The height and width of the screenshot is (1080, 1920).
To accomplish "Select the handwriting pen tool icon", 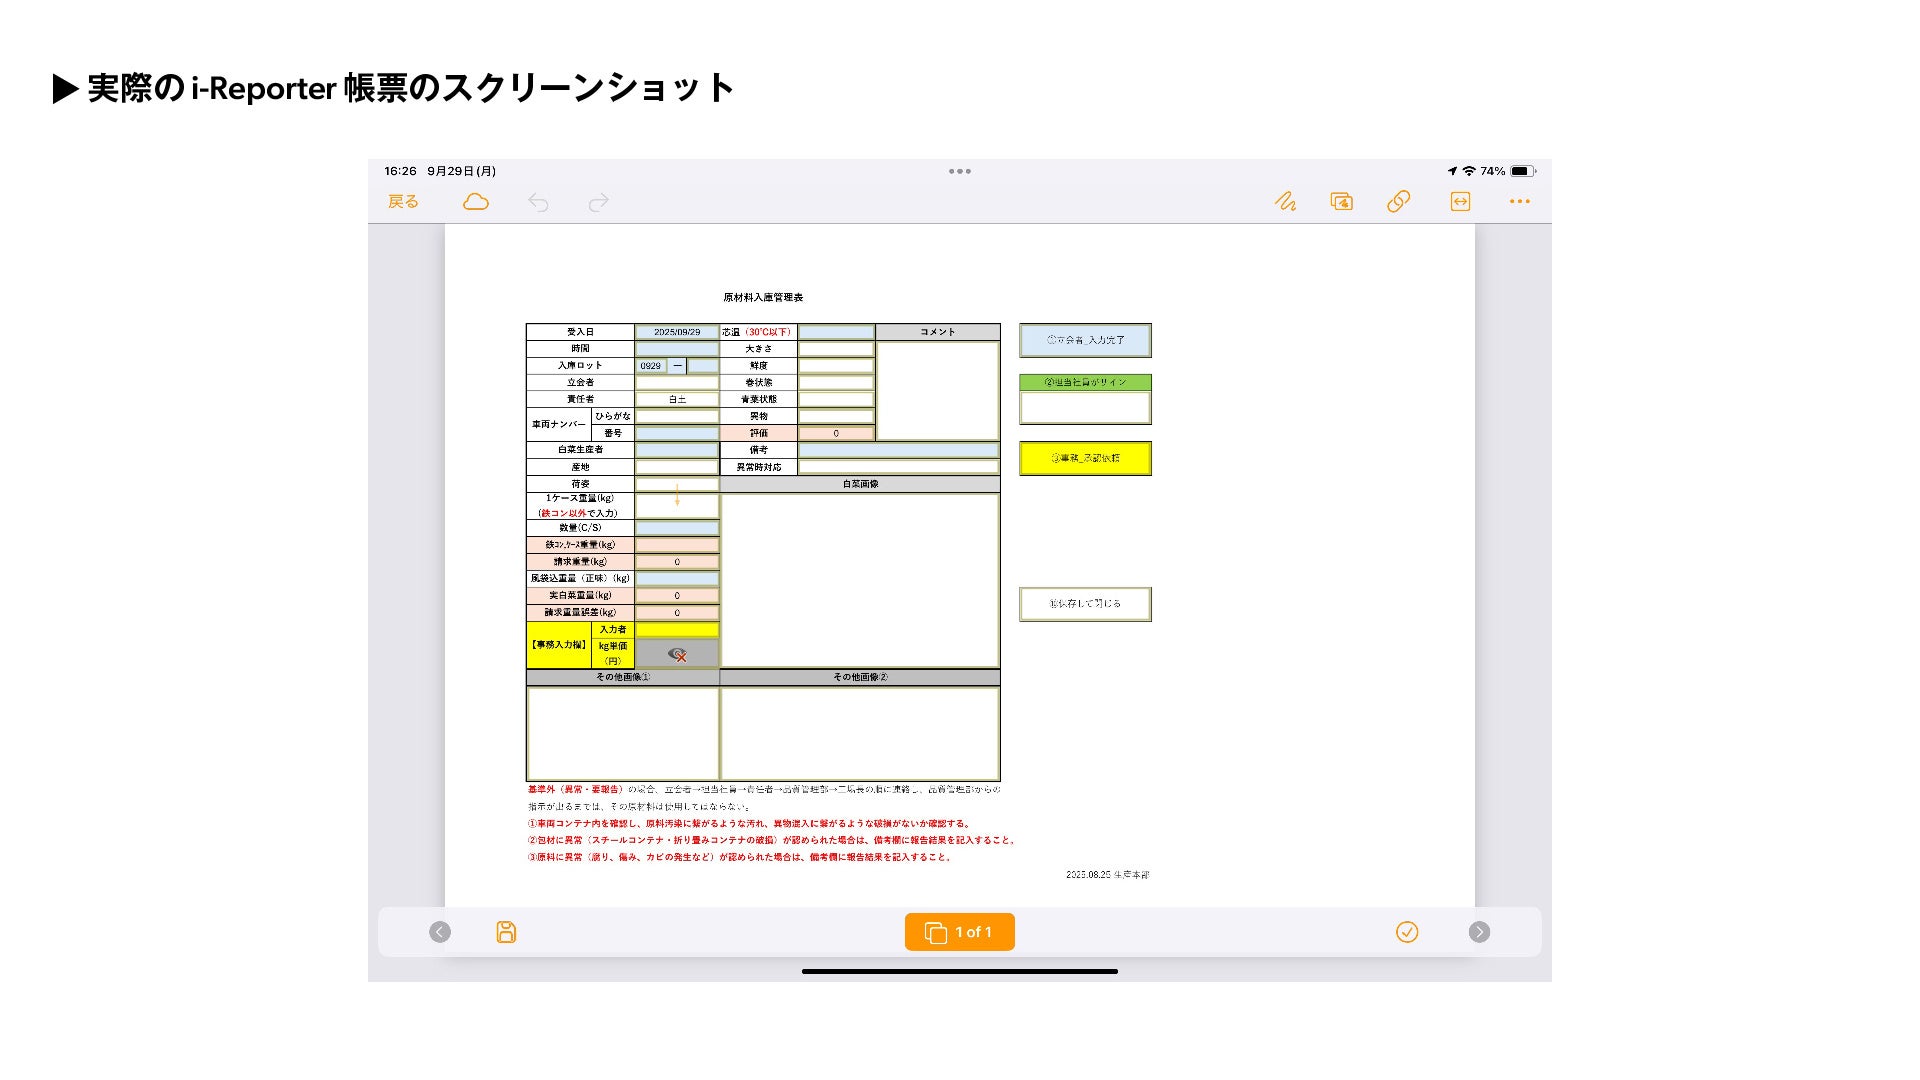I will [1285, 202].
